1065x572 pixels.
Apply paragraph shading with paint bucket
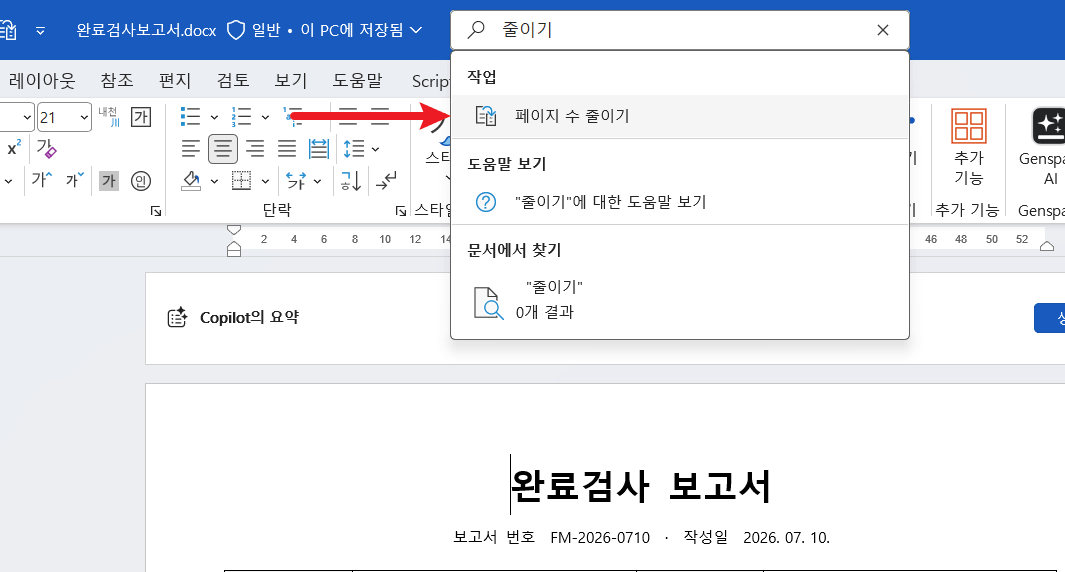(x=191, y=181)
